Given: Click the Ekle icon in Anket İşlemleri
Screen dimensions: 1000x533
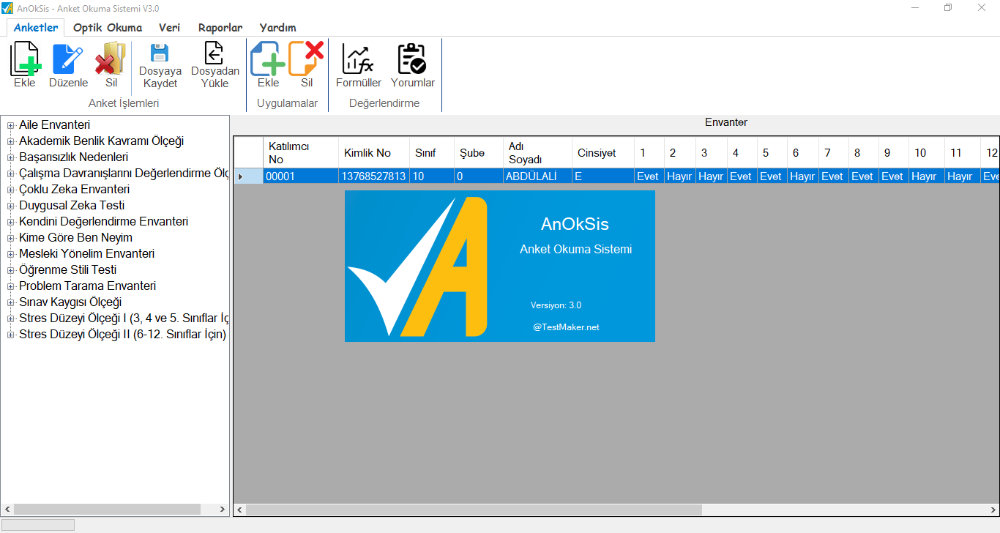Looking at the screenshot, I should 25,61.
